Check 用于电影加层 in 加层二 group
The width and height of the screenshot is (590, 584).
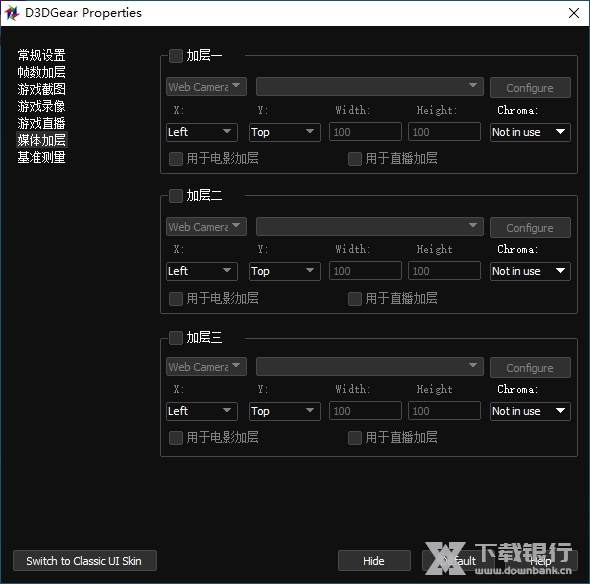[176, 299]
